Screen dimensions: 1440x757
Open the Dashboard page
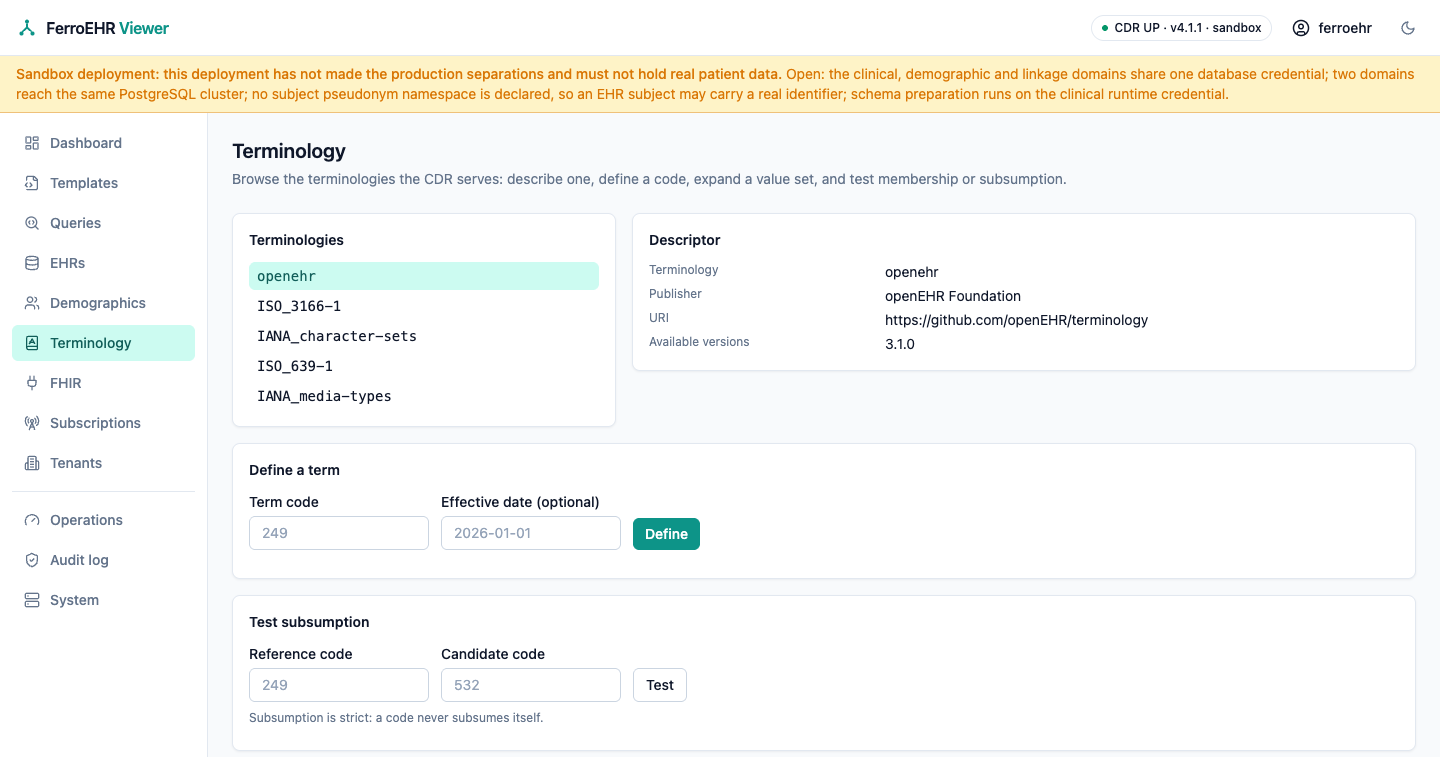pyautogui.click(x=103, y=143)
